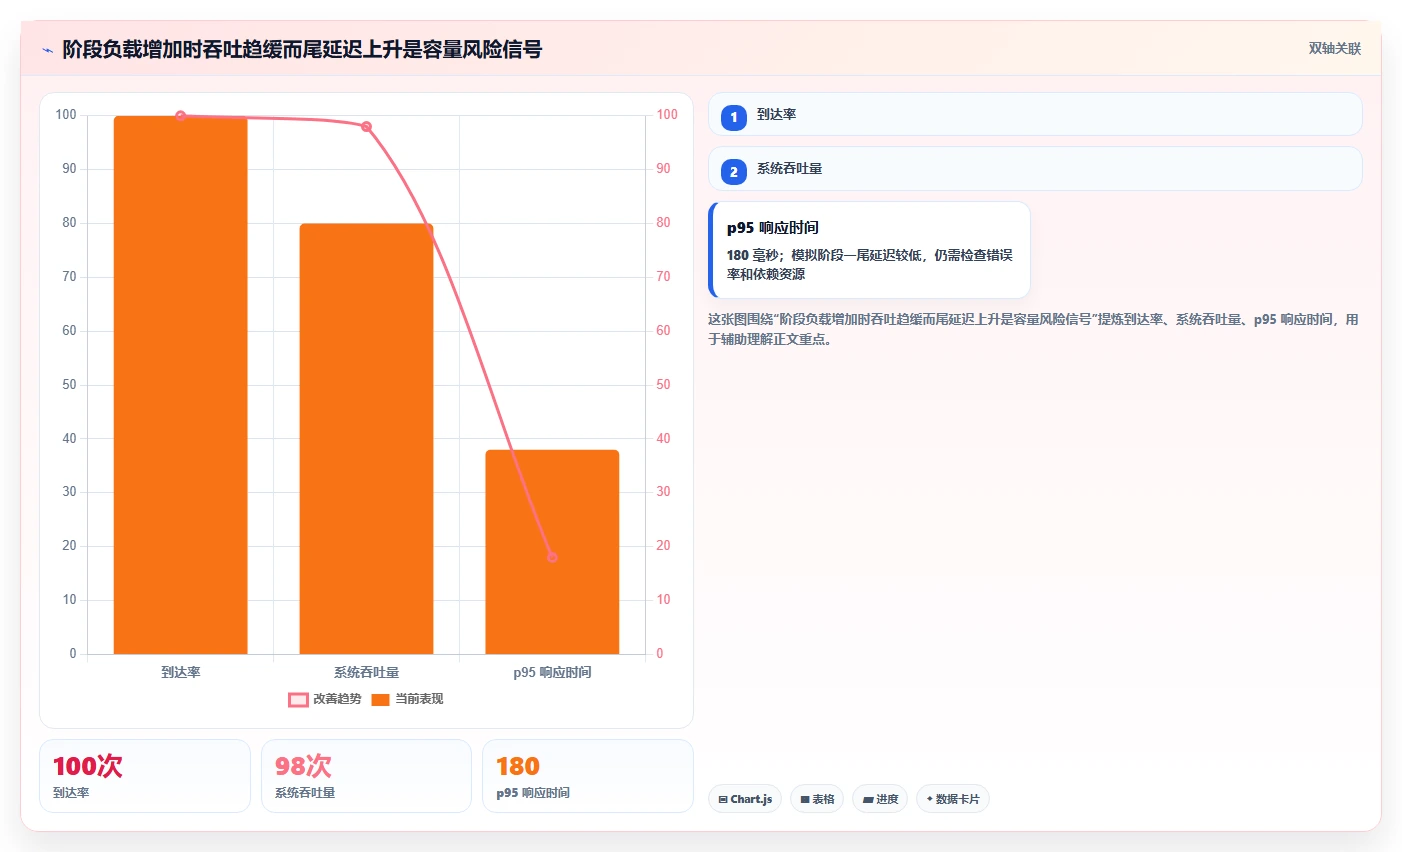Click the trend line point above 到达率
Viewport: 1402px width, 852px height.
[180, 116]
